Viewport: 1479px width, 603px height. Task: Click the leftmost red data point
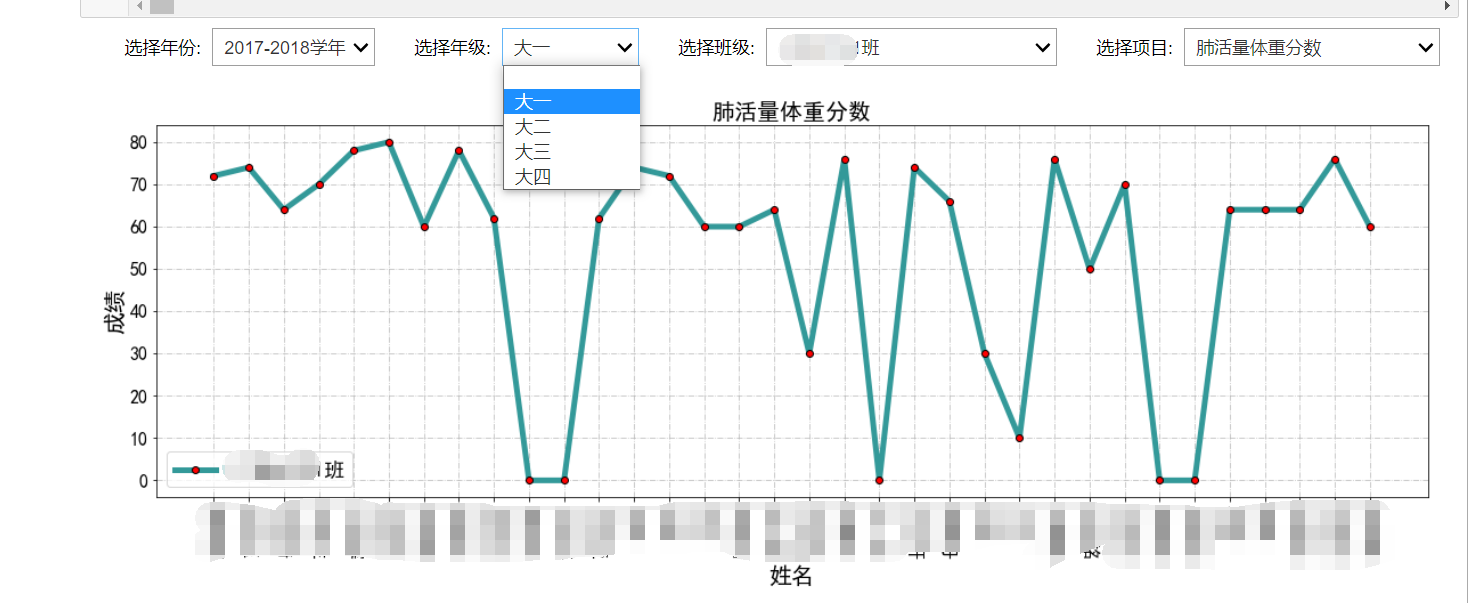click(x=212, y=176)
